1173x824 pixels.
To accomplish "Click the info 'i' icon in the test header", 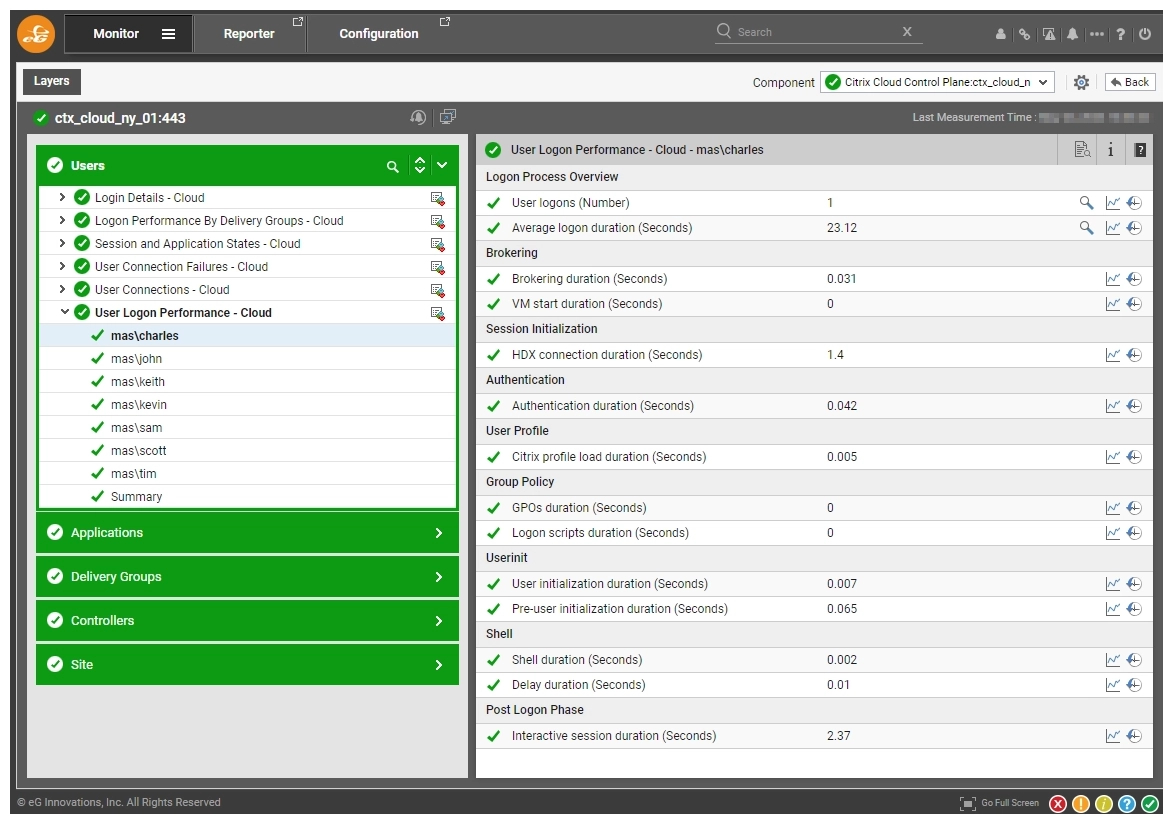I will [1110, 150].
